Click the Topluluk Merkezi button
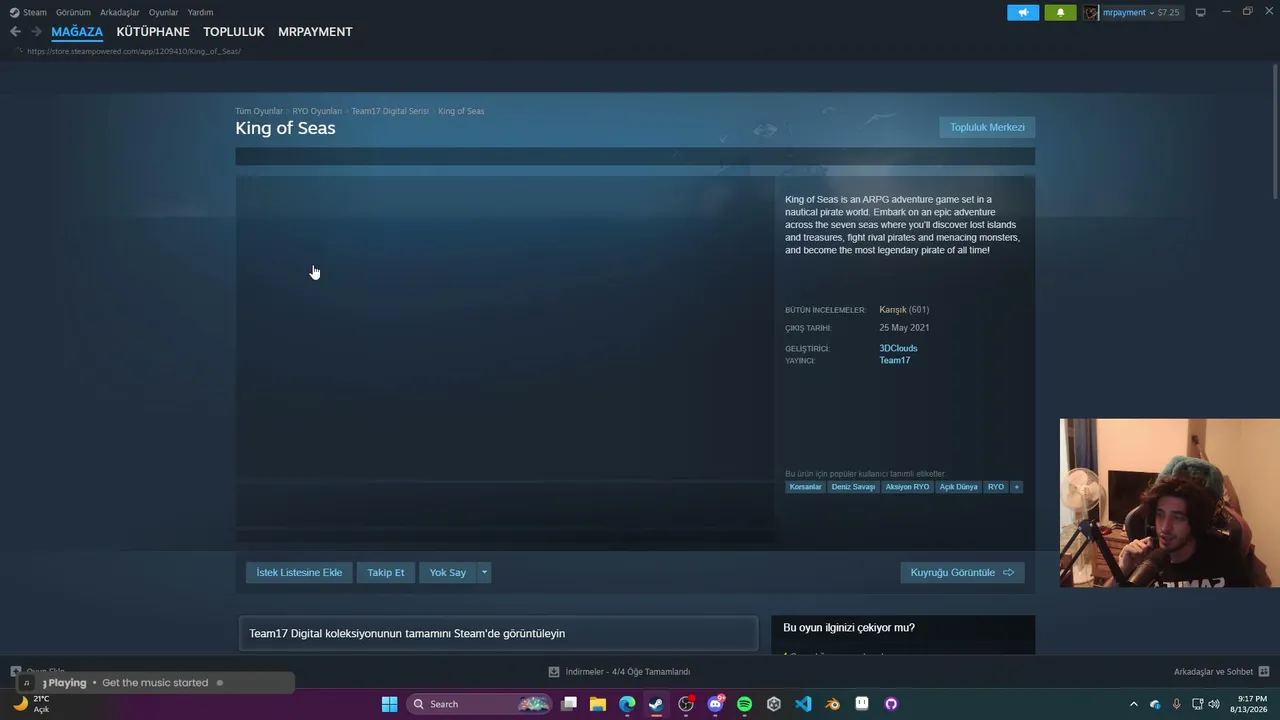Image resolution: width=1280 pixels, height=720 pixels. coord(987,127)
